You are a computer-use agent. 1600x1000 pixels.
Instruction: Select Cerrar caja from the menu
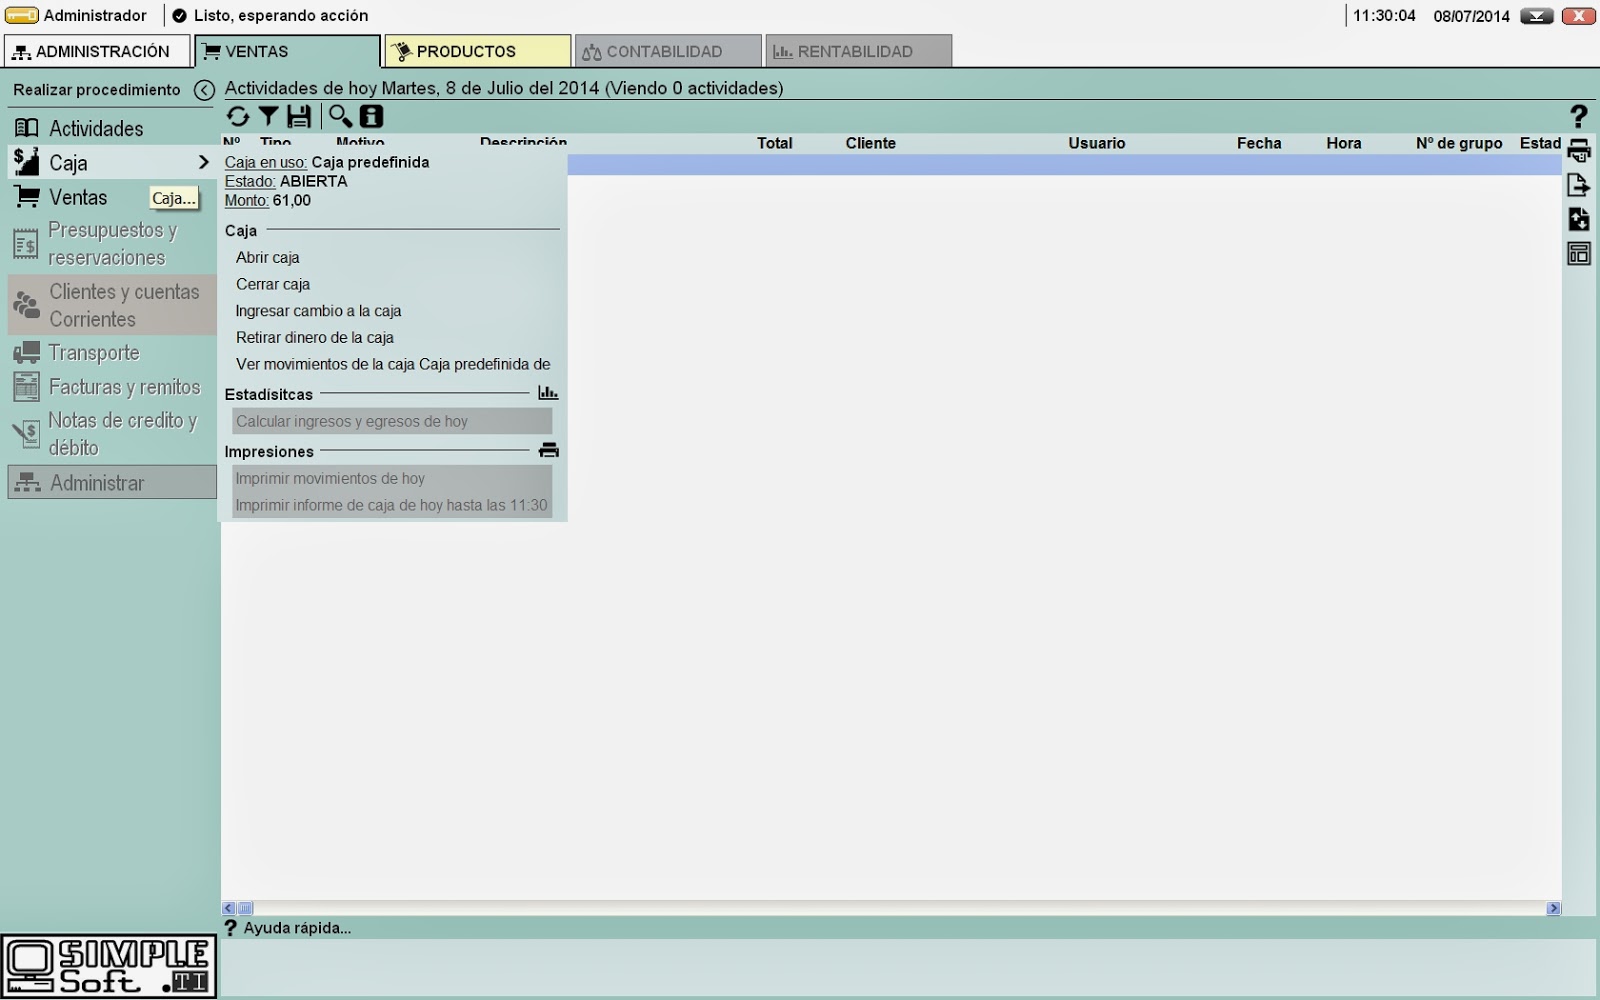point(273,284)
